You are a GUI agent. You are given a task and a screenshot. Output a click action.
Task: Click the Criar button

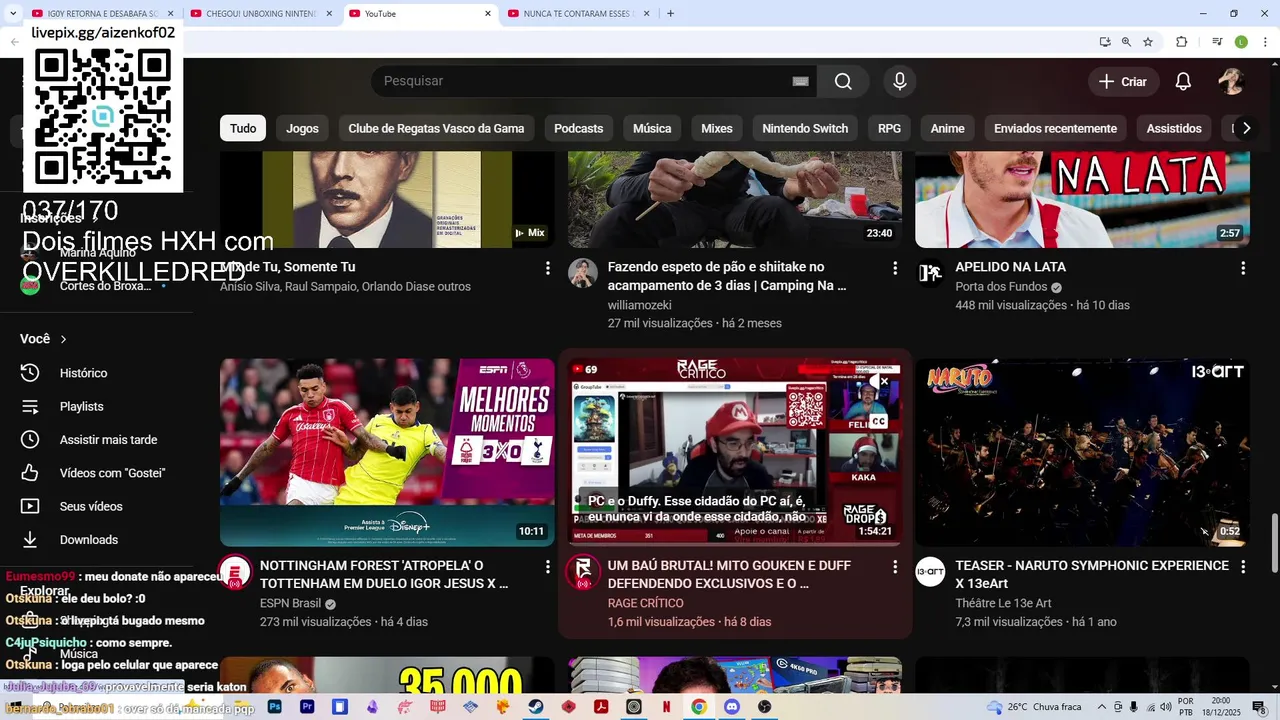point(1123,82)
